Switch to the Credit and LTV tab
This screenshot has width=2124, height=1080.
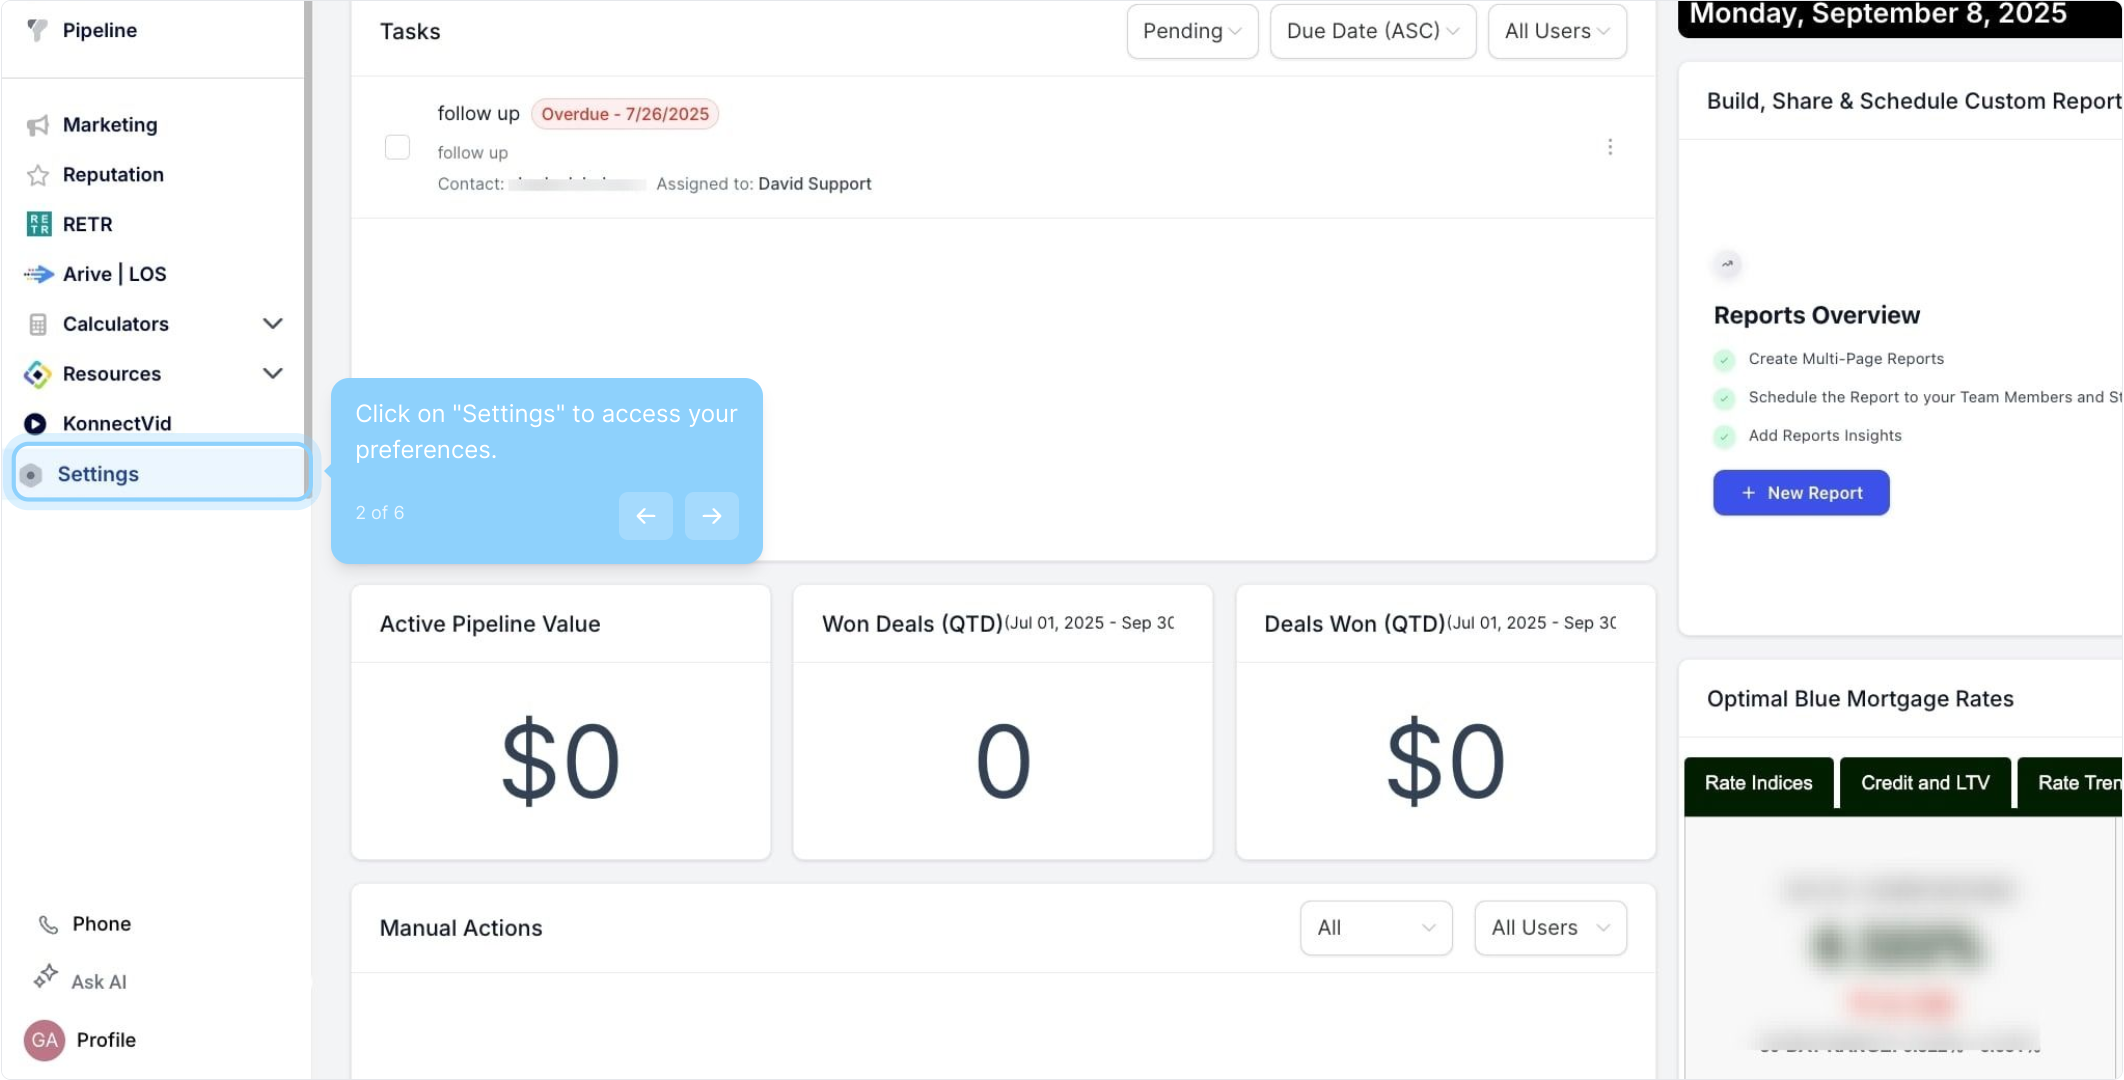tap(1925, 783)
